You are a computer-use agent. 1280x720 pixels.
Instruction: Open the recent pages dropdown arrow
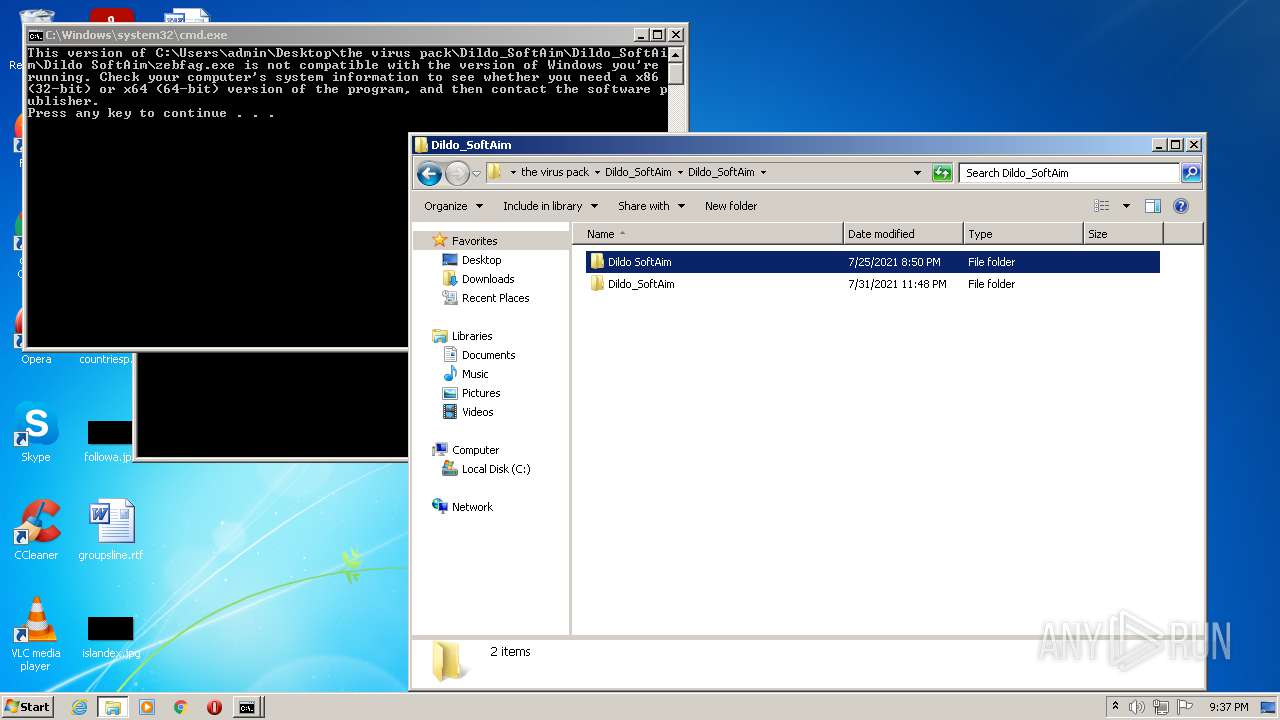click(x=477, y=173)
